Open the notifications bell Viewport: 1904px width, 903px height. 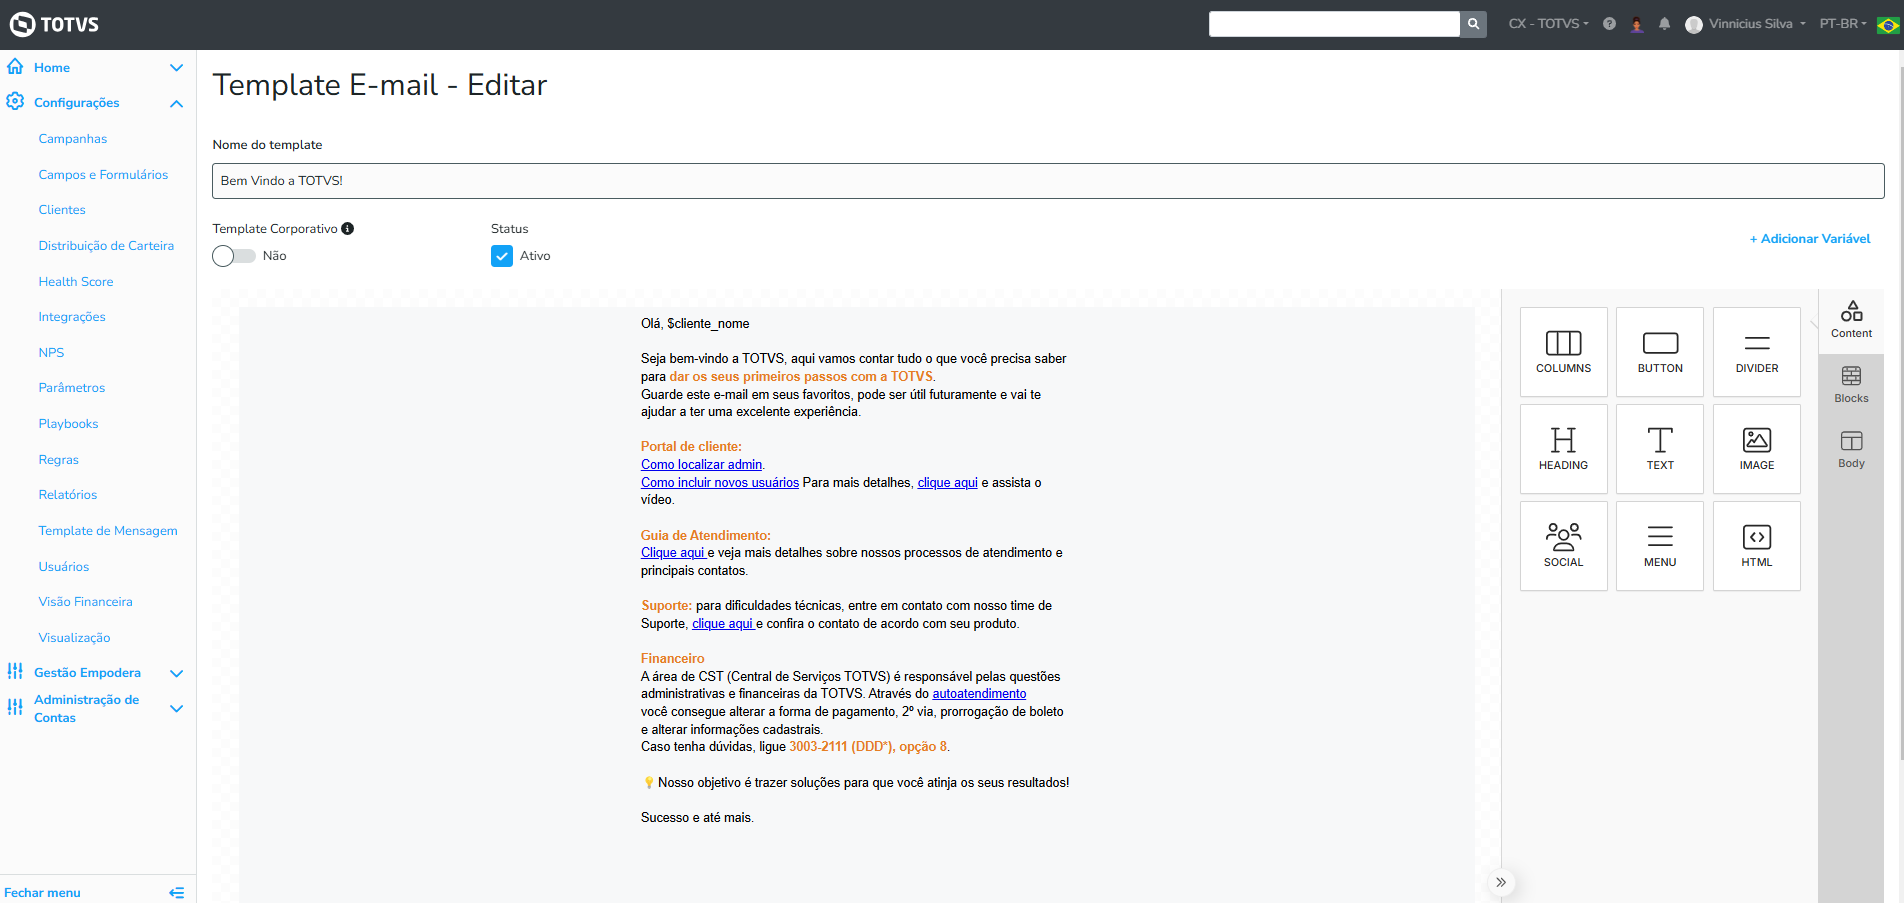(1664, 24)
